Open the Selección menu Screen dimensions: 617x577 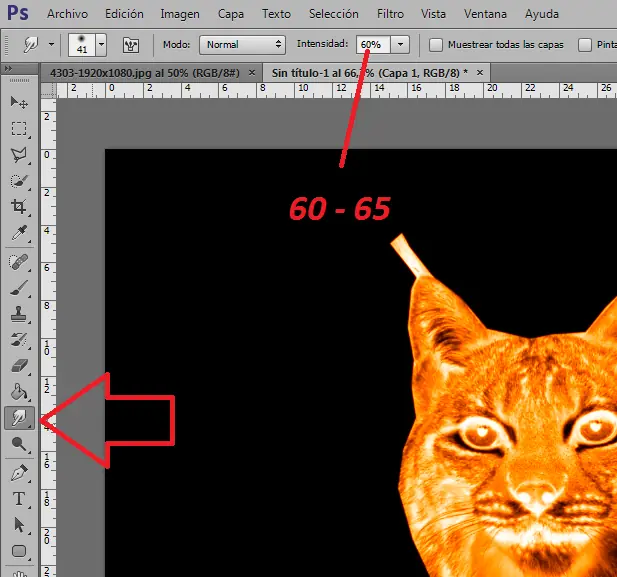[x=334, y=14]
